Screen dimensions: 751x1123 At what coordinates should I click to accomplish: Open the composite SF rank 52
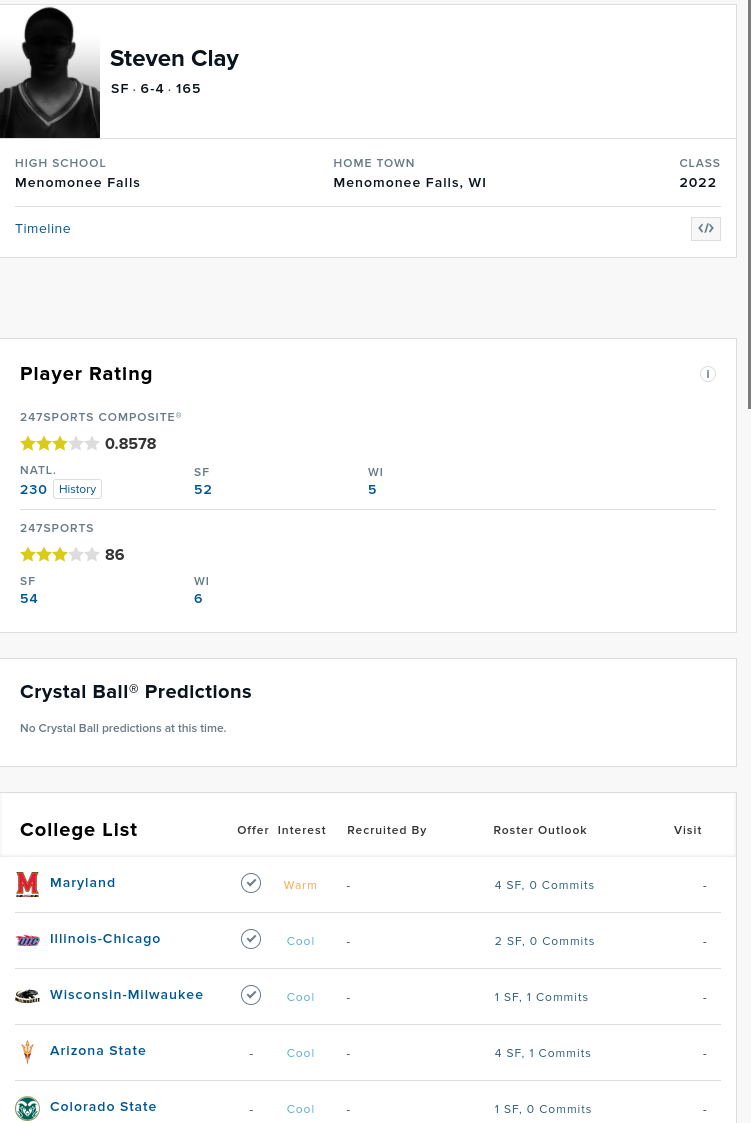(x=203, y=489)
